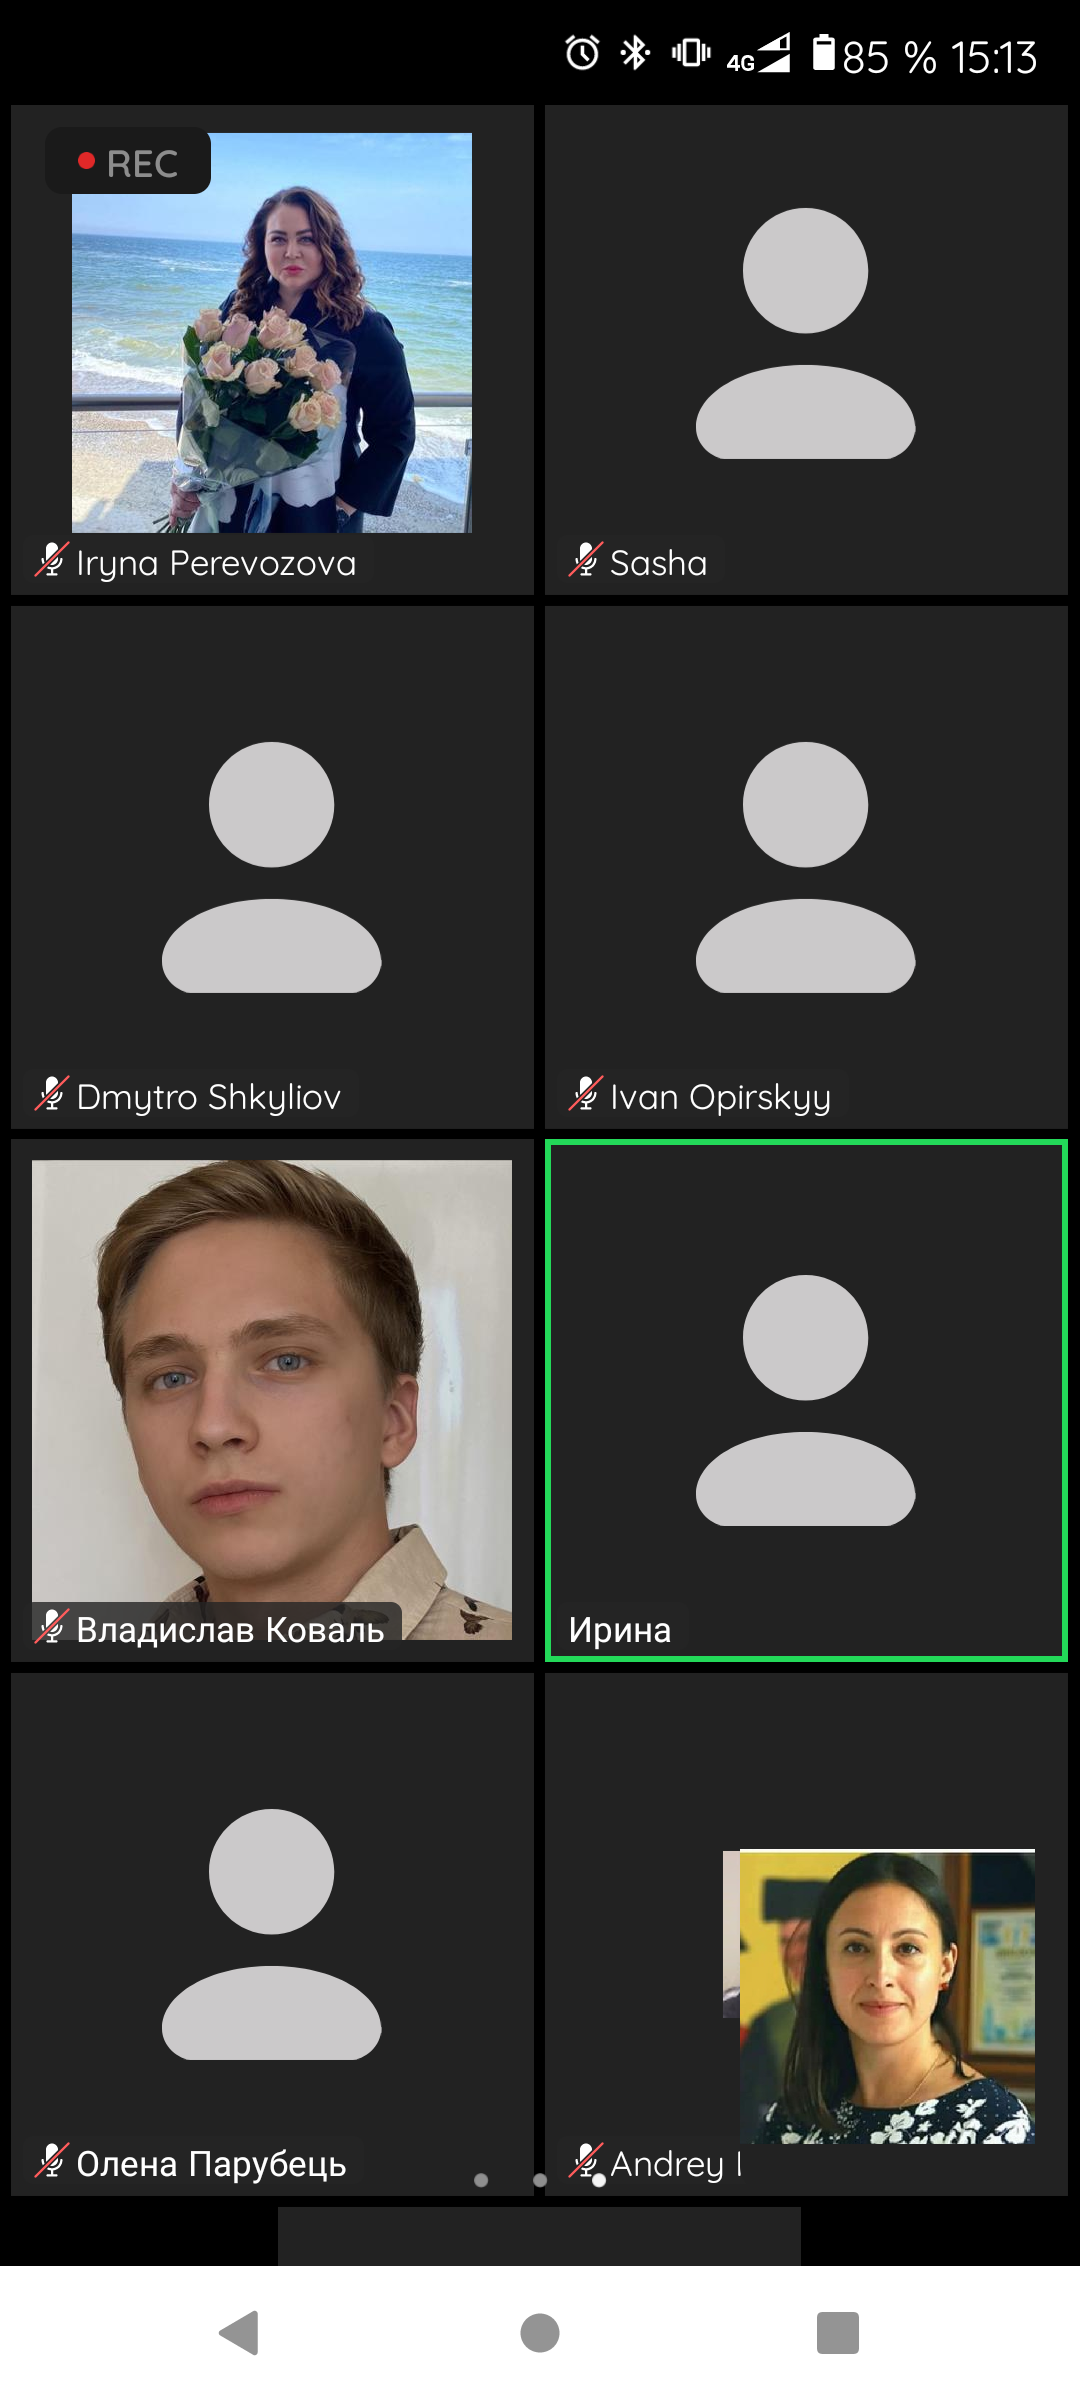Image resolution: width=1080 pixels, height=2400 pixels.
Task: Select Sasha's avatar placeholder
Action: [x=806, y=333]
